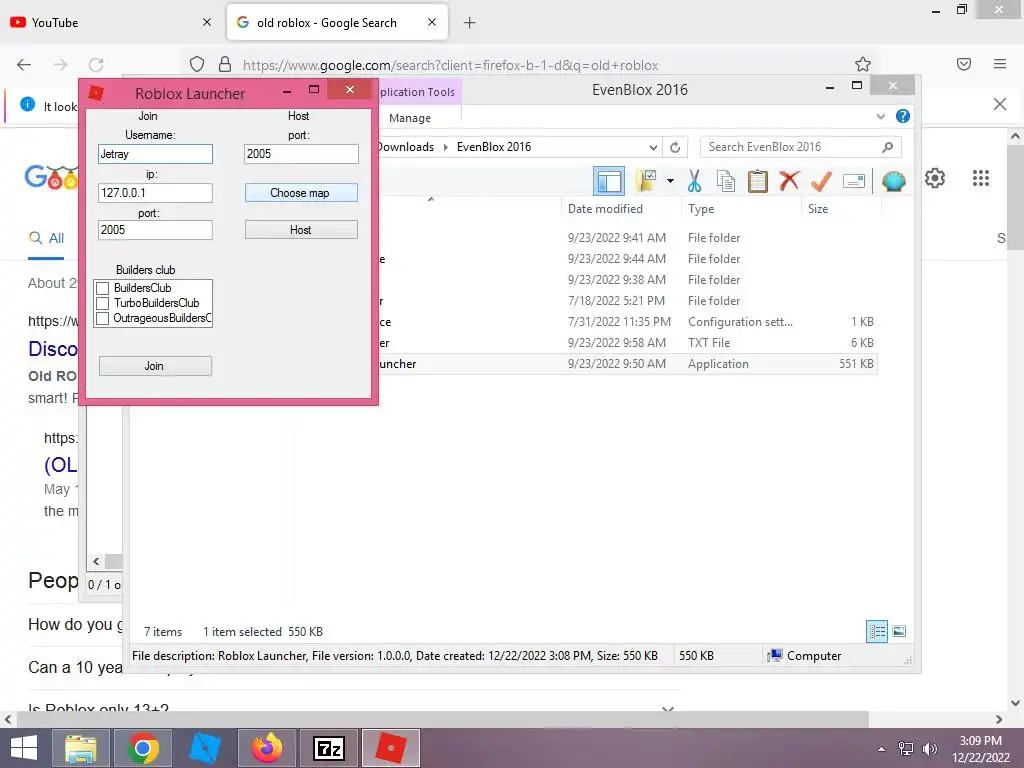Screen dimensions: 1024x768
Task: Click the scissors Cut icon
Action: tap(694, 181)
